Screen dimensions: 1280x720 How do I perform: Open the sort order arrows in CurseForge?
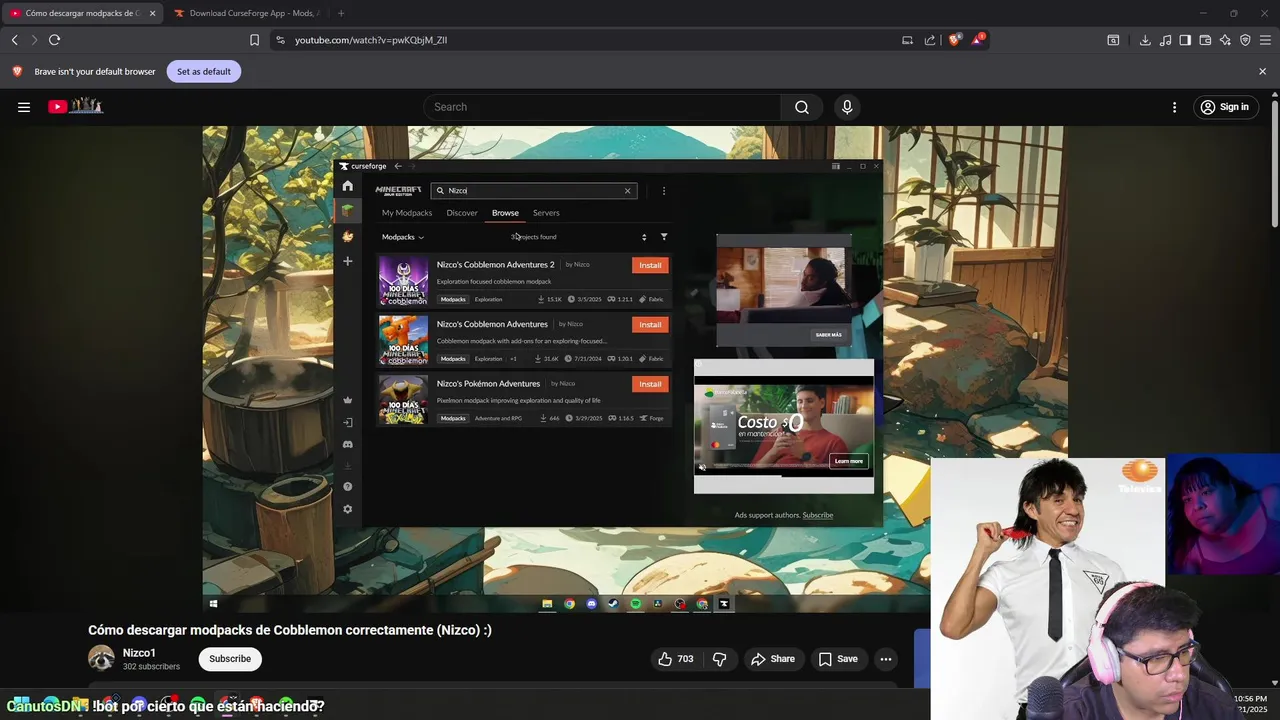pyautogui.click(x=644, y=237)
